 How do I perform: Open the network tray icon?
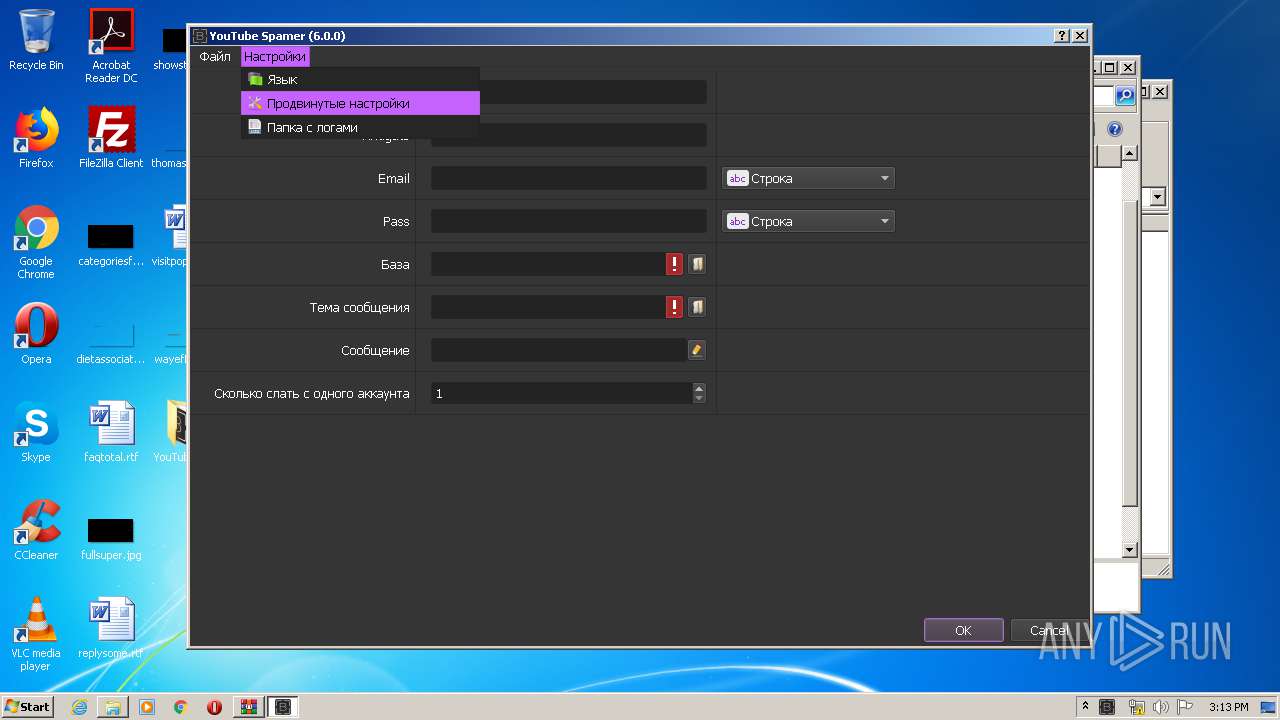1136,707
